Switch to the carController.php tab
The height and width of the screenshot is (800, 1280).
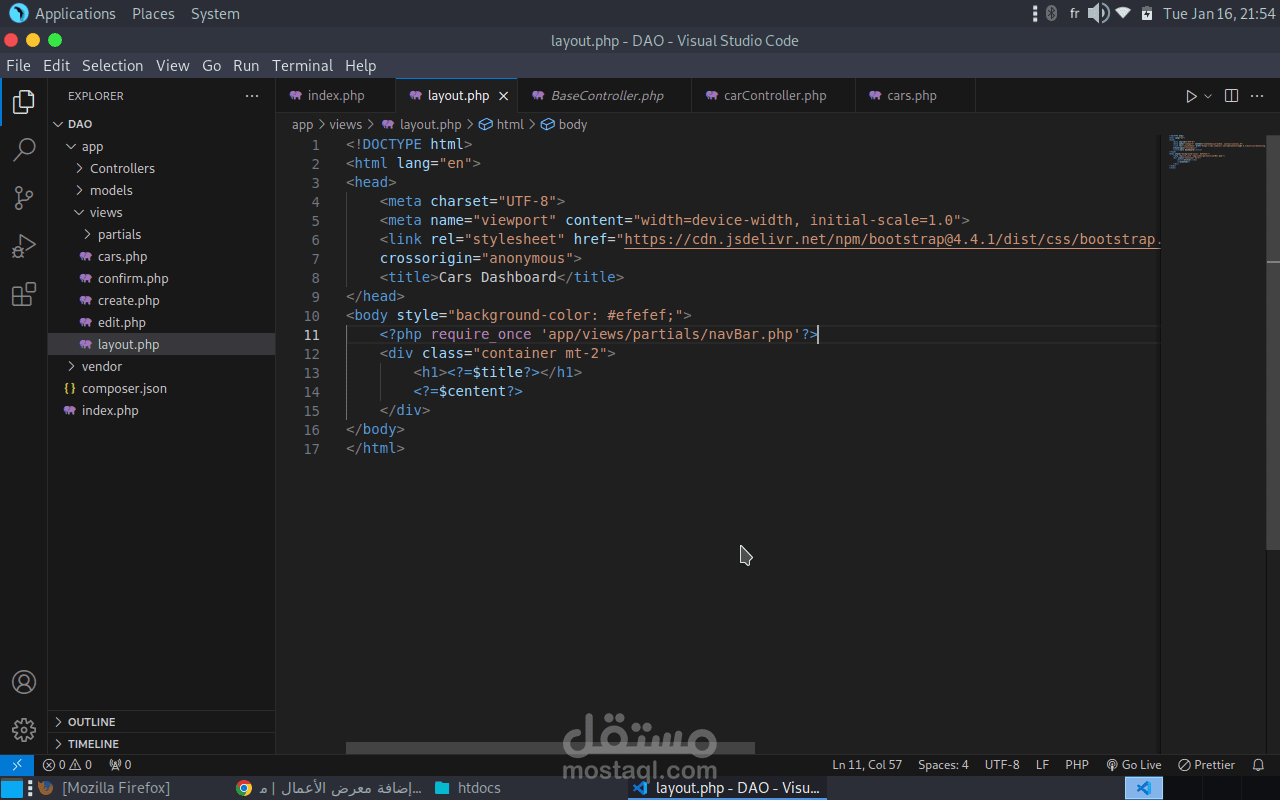click(774, 96)
